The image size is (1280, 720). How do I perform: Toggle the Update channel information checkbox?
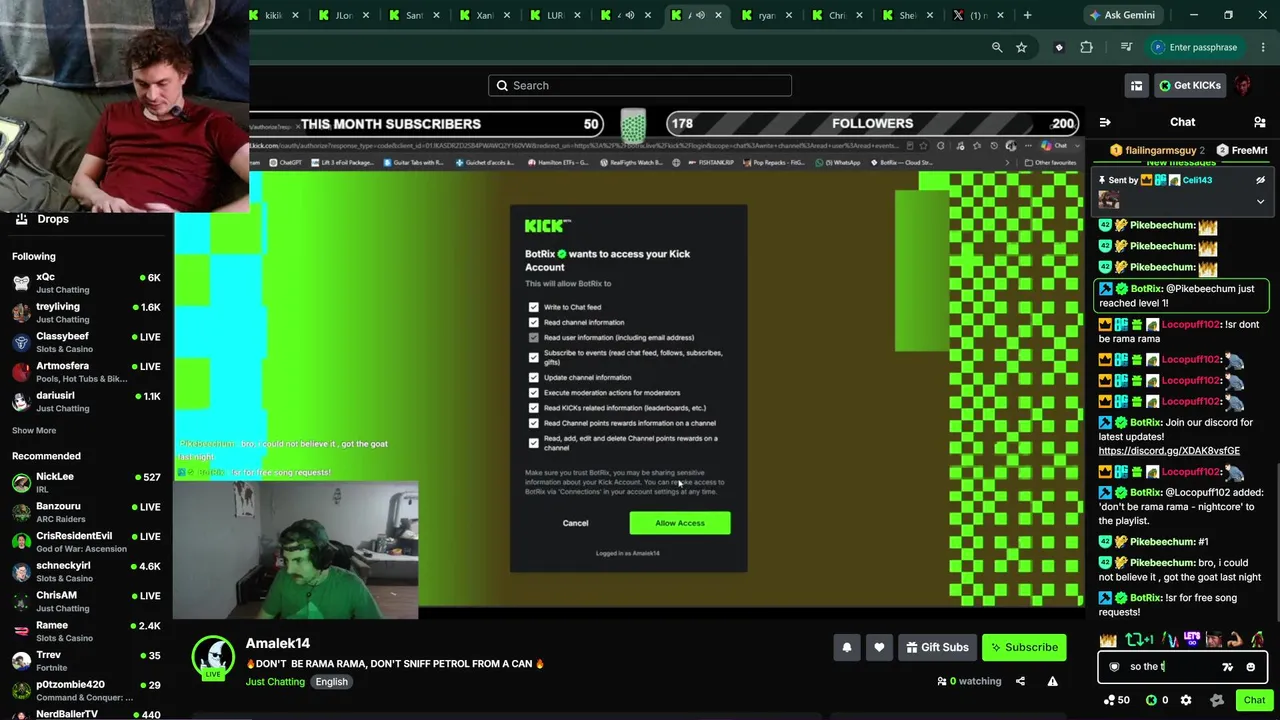[x=534, y=377]
